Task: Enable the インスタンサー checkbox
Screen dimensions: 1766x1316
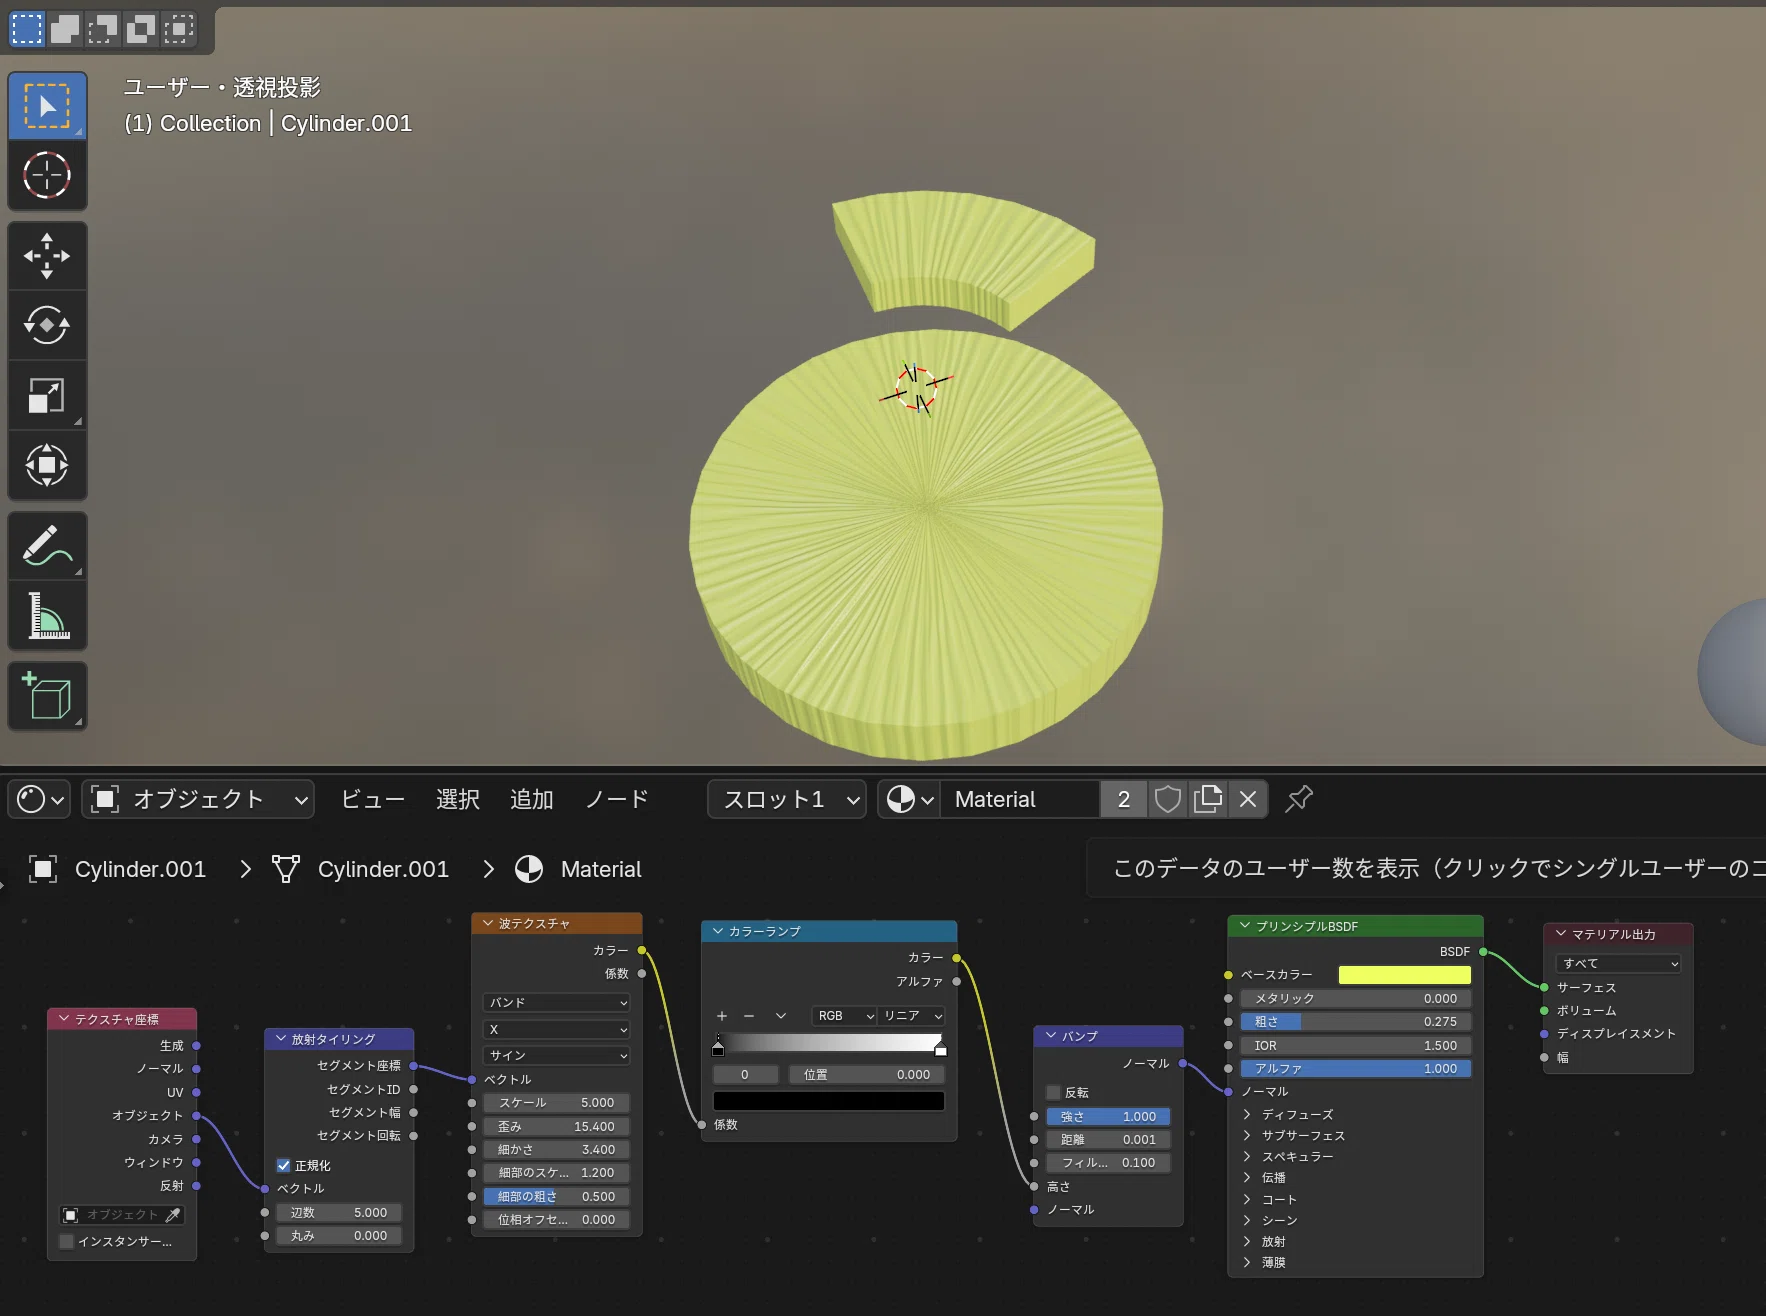Action: (67, 1242)
